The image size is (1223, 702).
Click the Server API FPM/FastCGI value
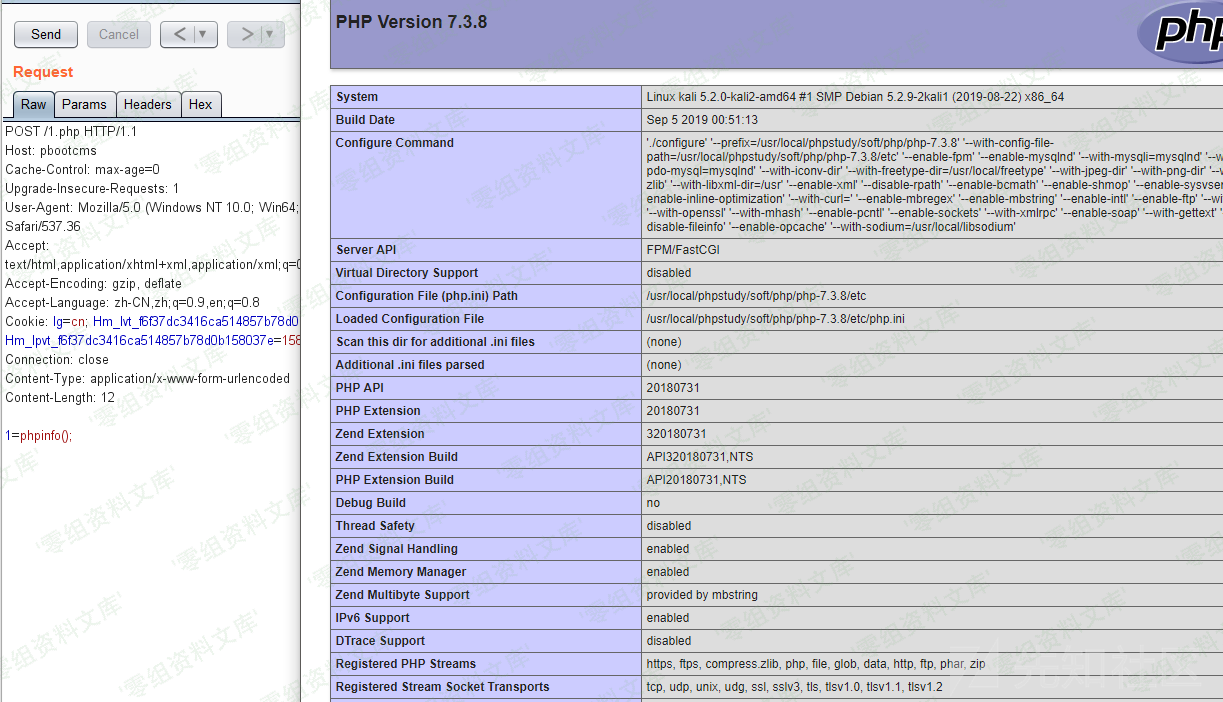[x=683, y=249]
